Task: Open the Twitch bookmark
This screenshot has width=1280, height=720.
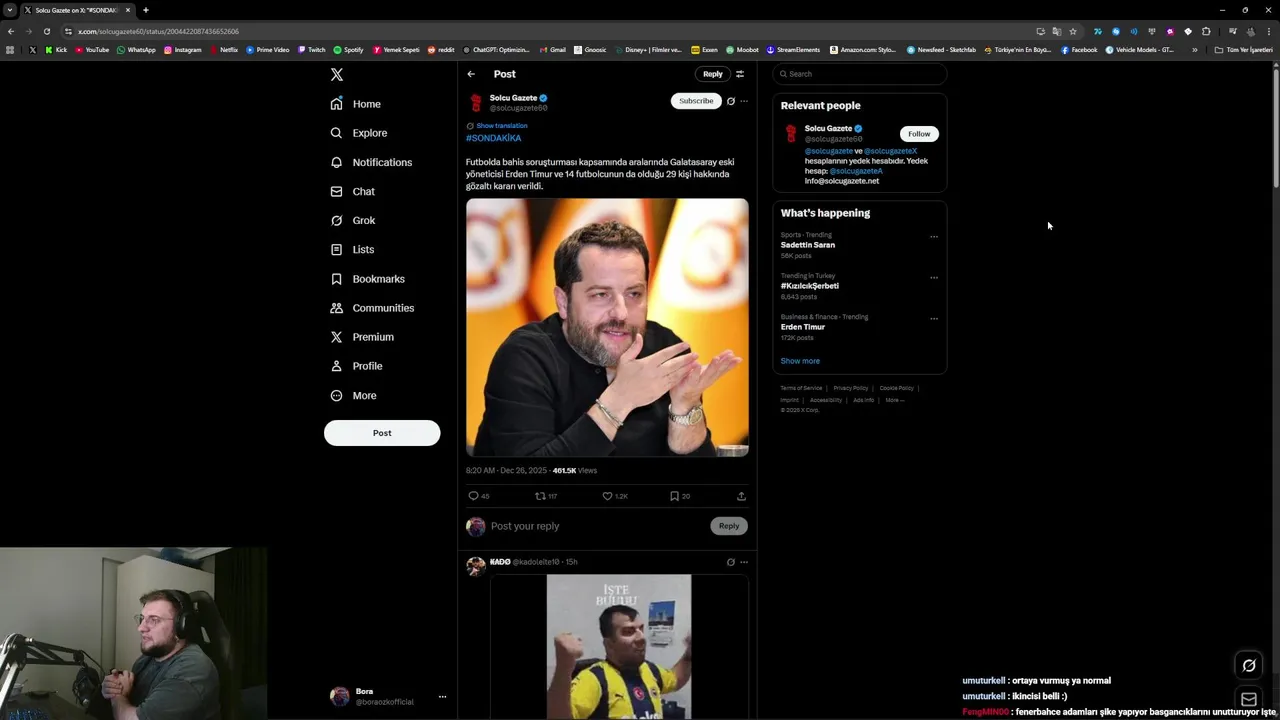Action: pyautogui.click(x=311, y=50)
